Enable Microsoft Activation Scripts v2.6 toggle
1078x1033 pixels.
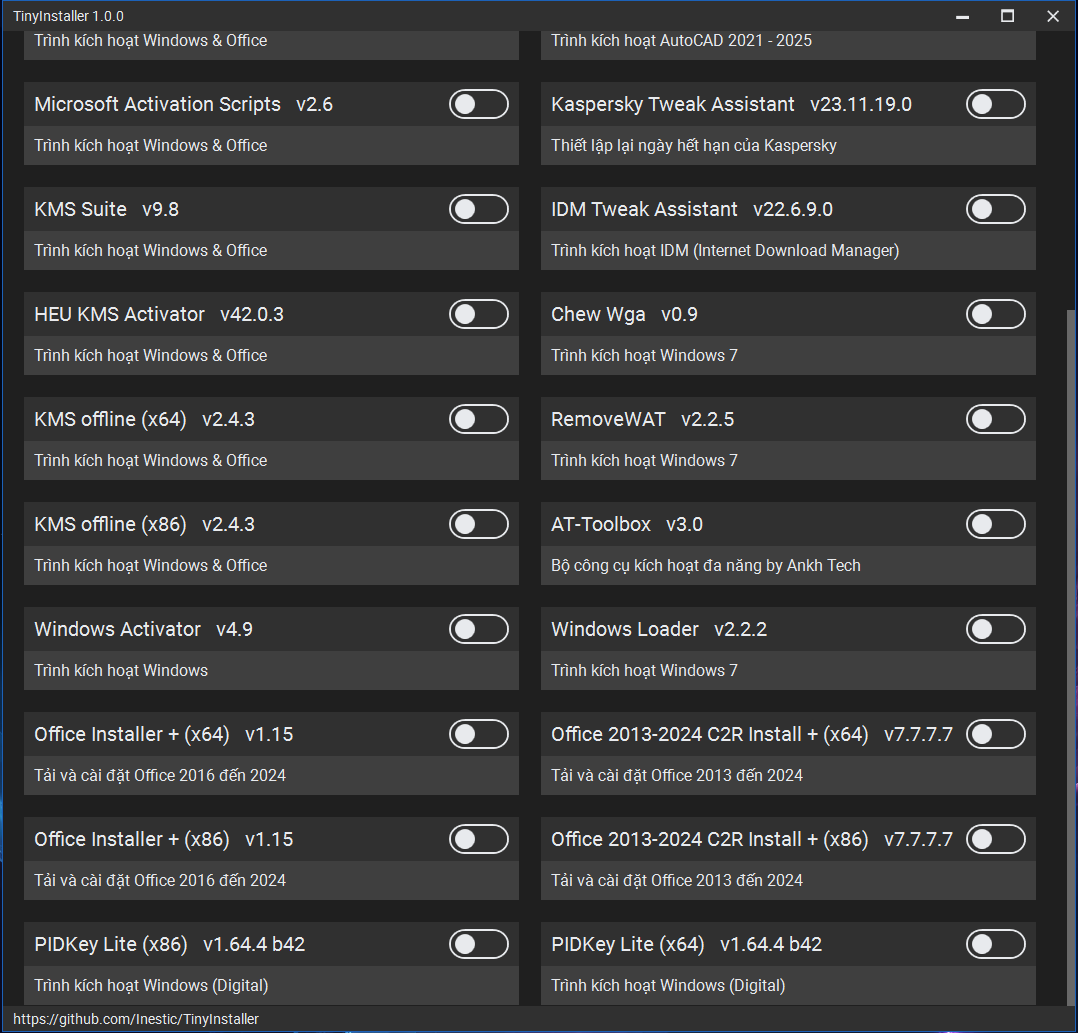[478, 104]
